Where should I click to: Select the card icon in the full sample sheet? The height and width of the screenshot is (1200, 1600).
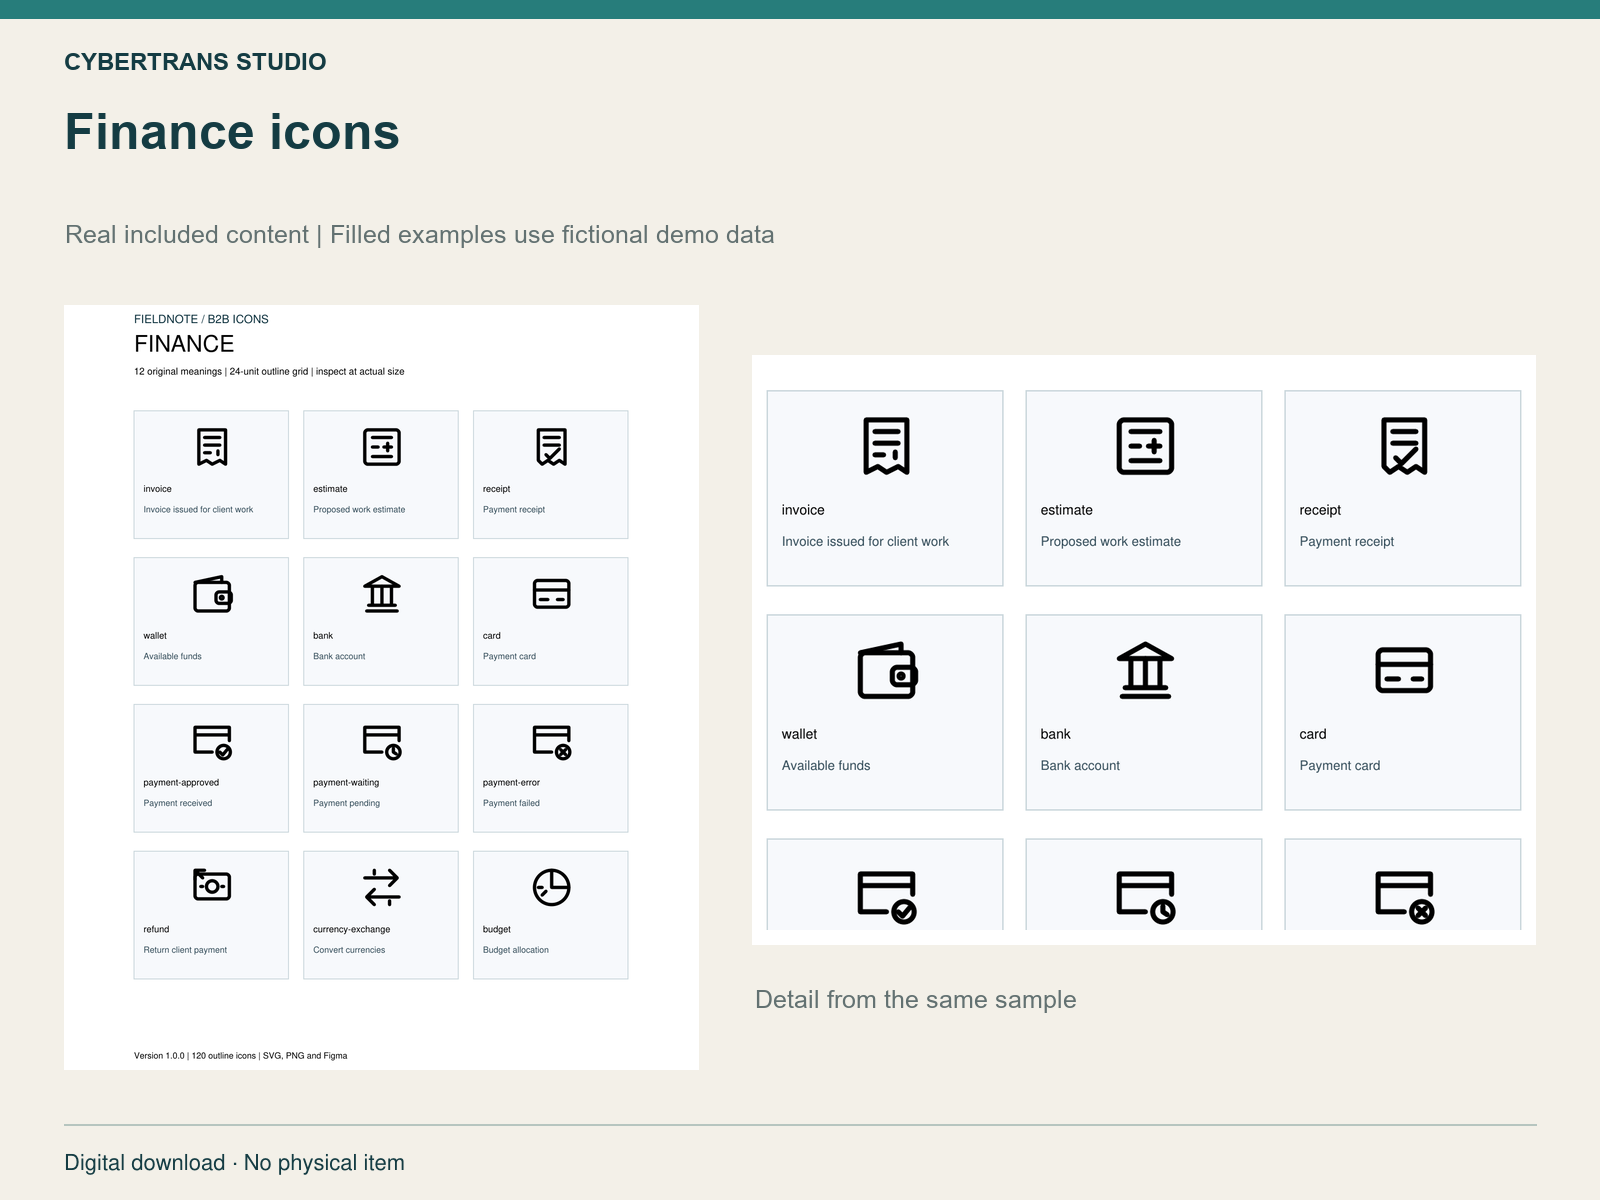point(552,594)
